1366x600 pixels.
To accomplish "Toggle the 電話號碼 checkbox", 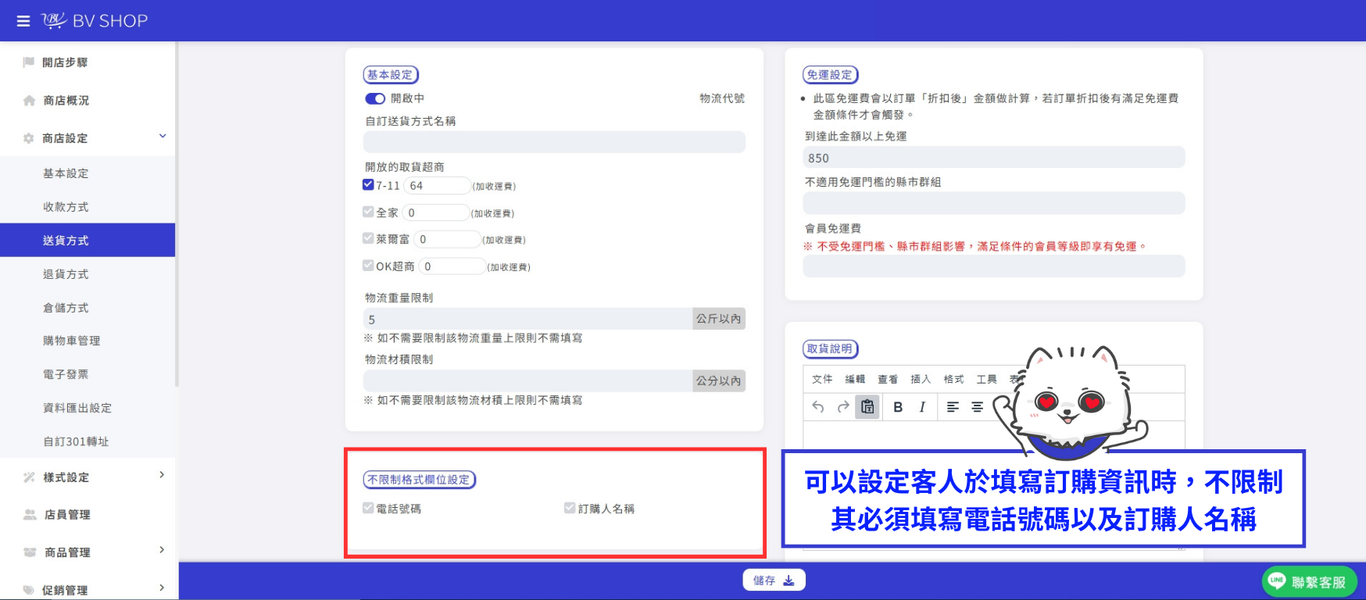I will tap(368, 508).
